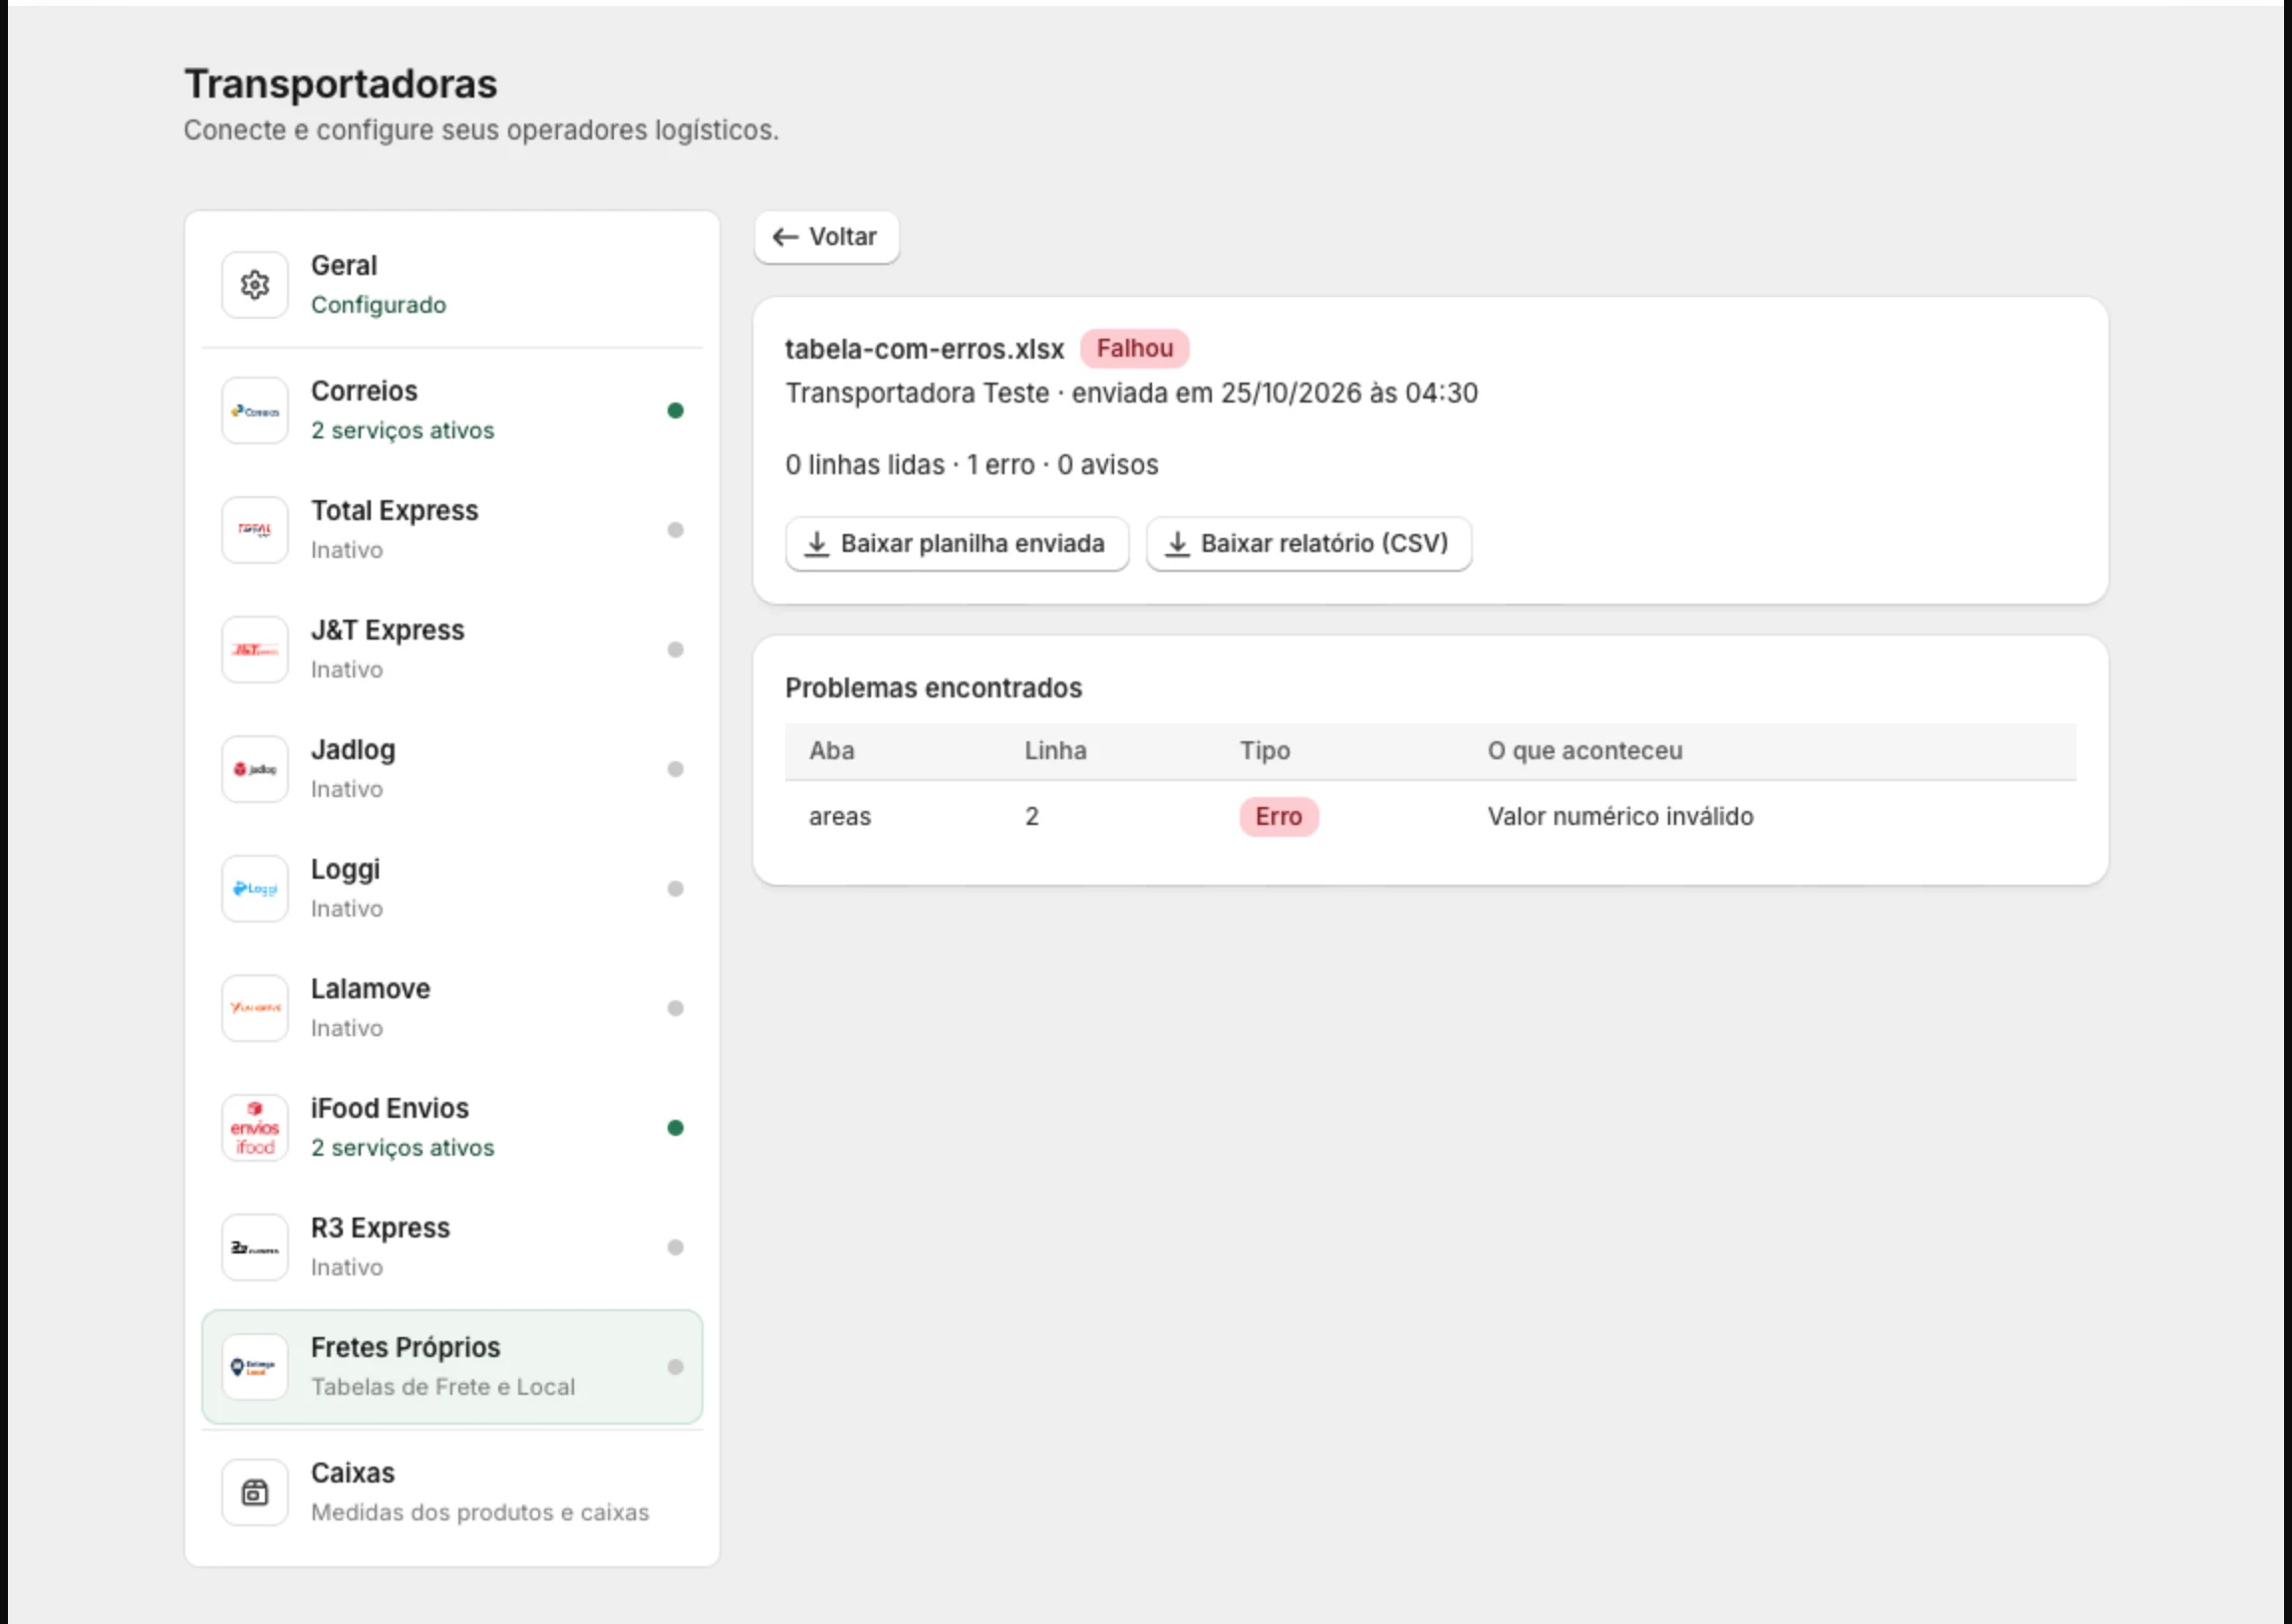The height and width of the screenshot is (1624, 2292).
Task: Click the iFood Envios green status dot
Action: [676, 1128]
